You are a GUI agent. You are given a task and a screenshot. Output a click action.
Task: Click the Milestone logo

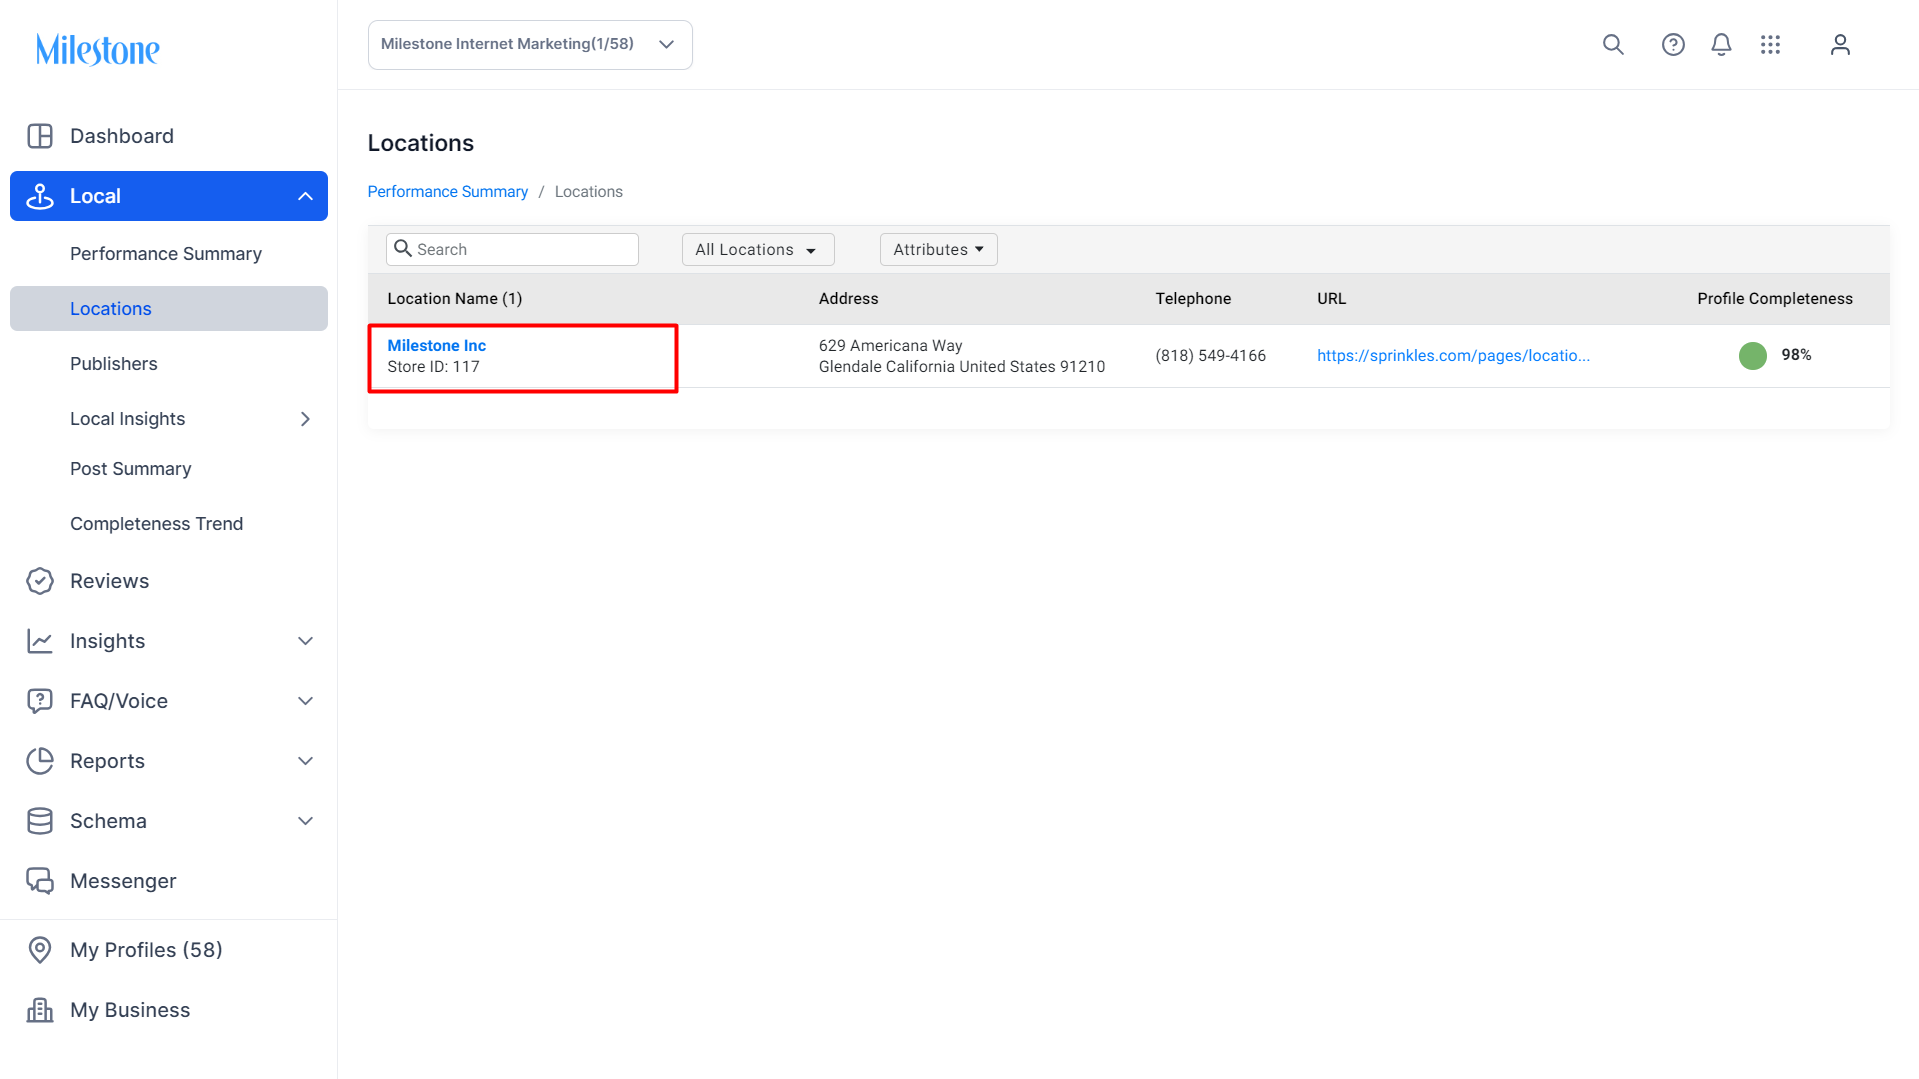[97, 49]
